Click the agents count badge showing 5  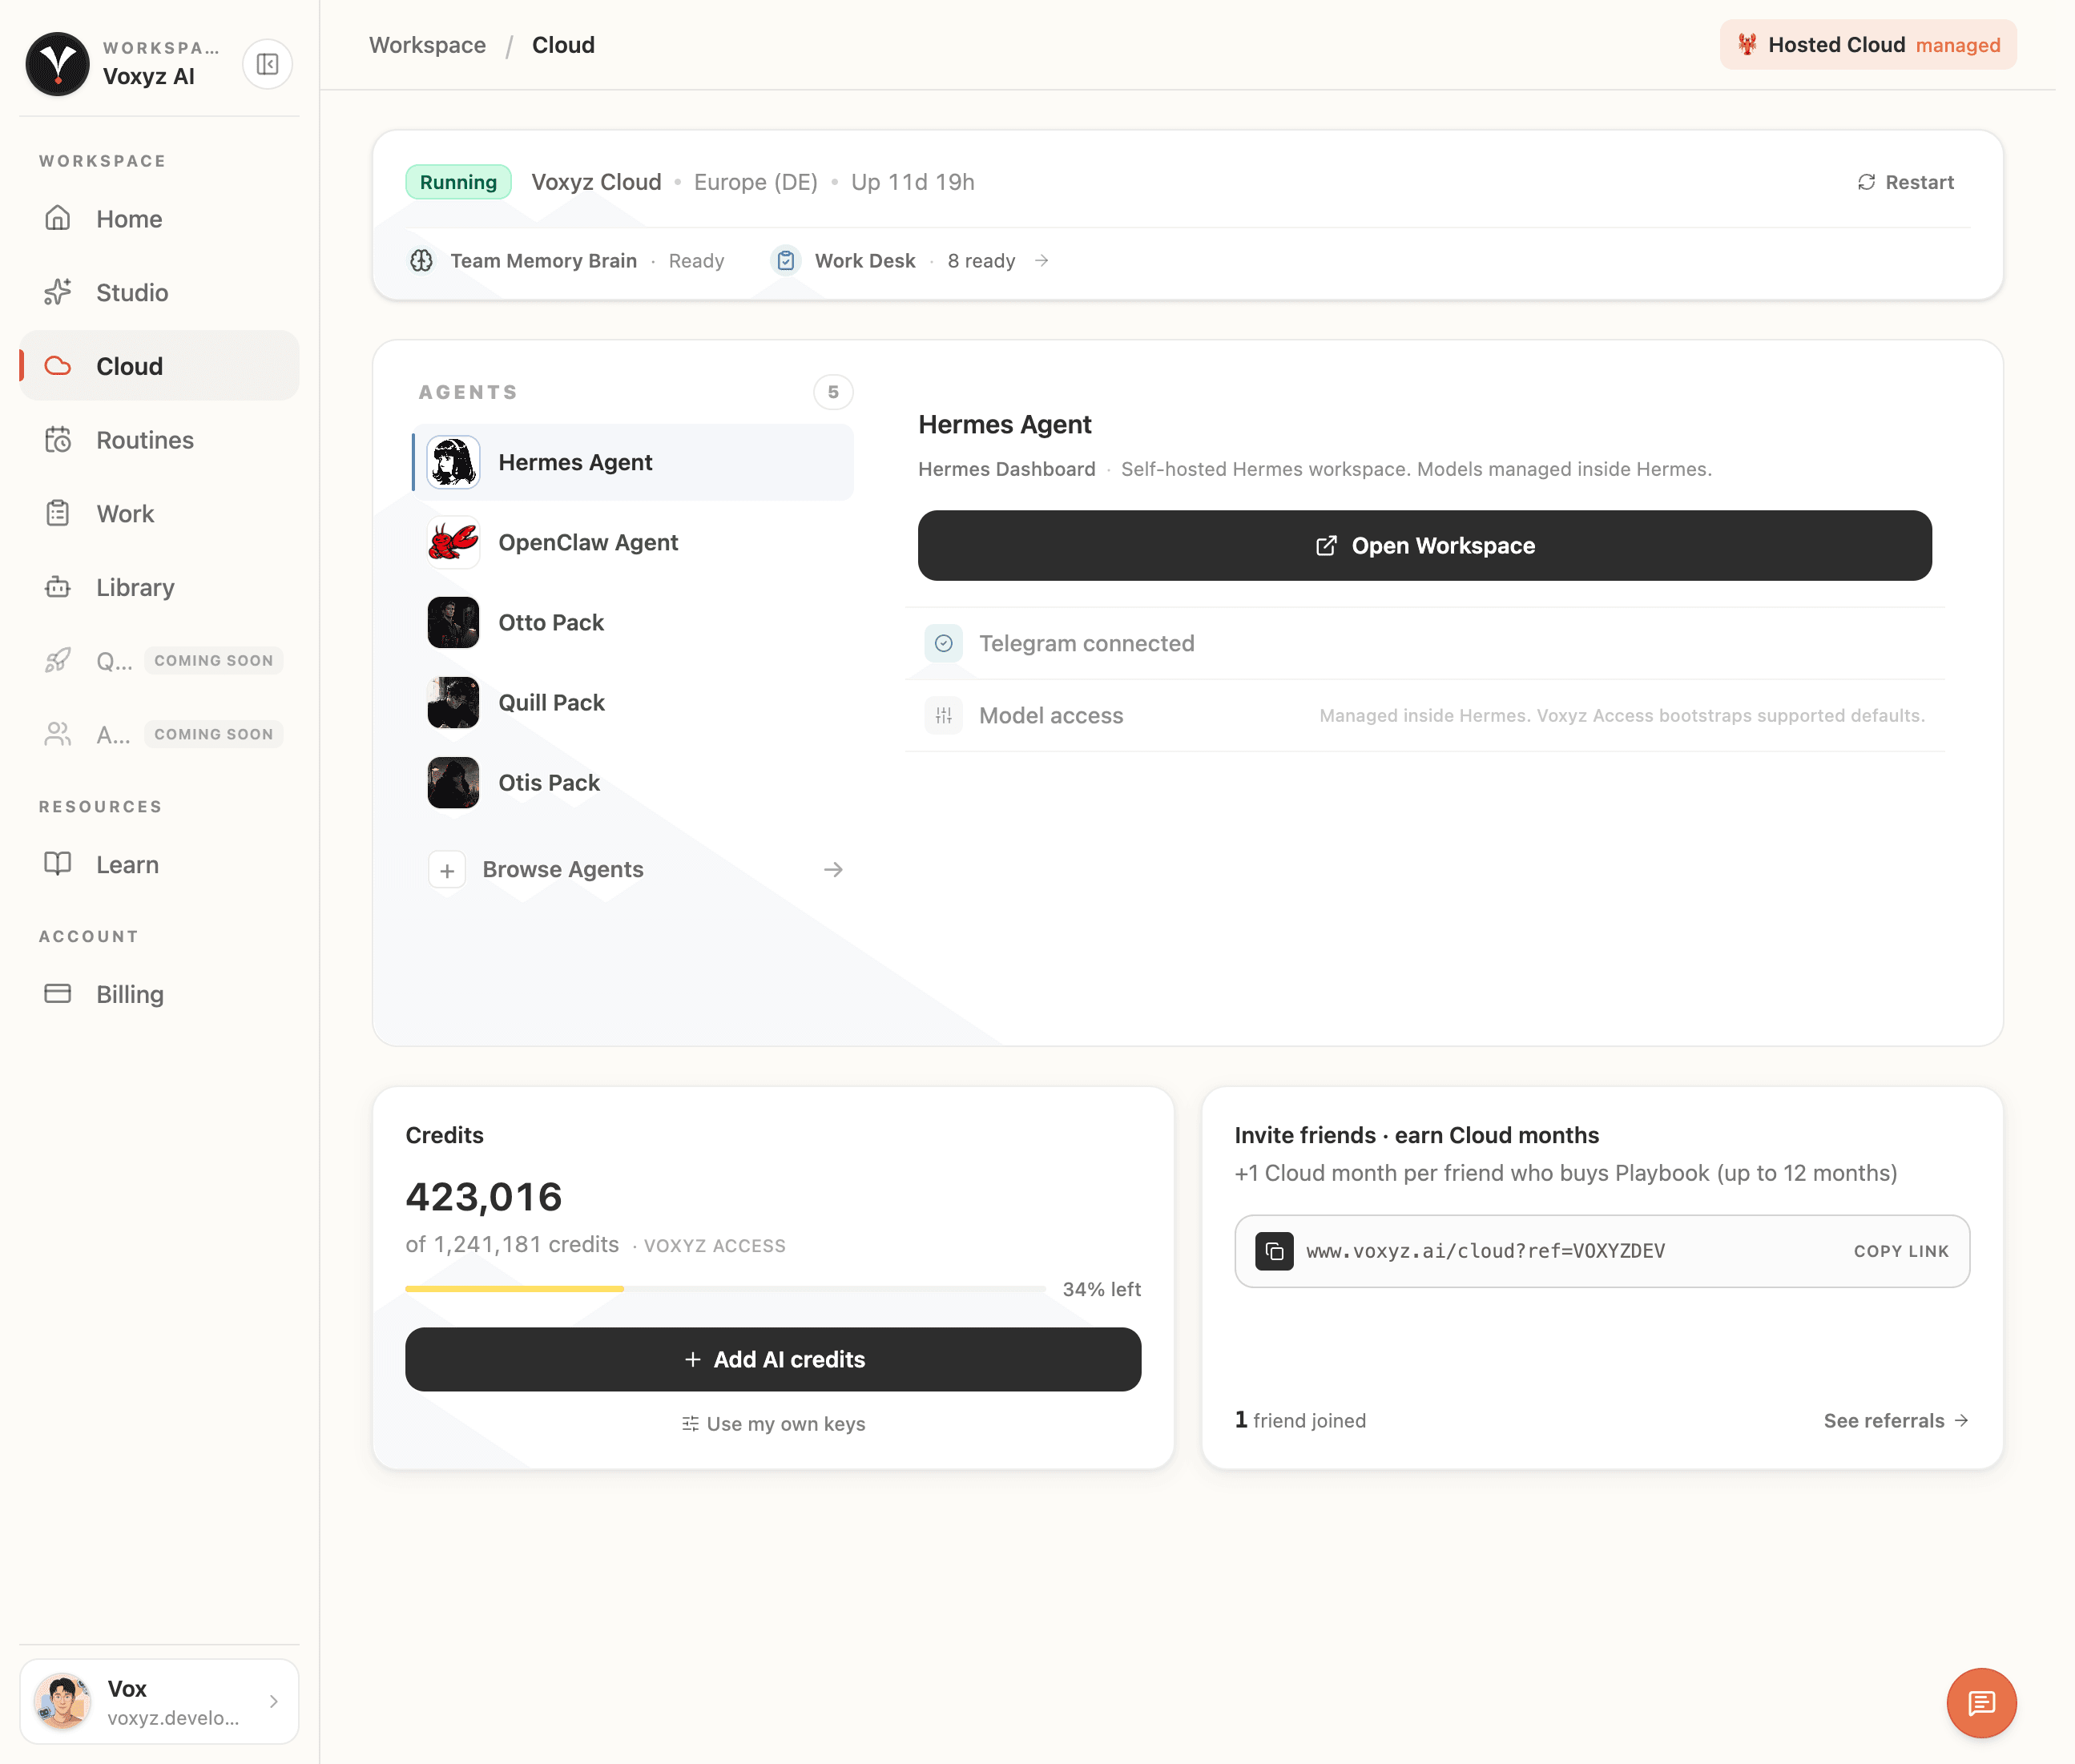click(833, 392)
